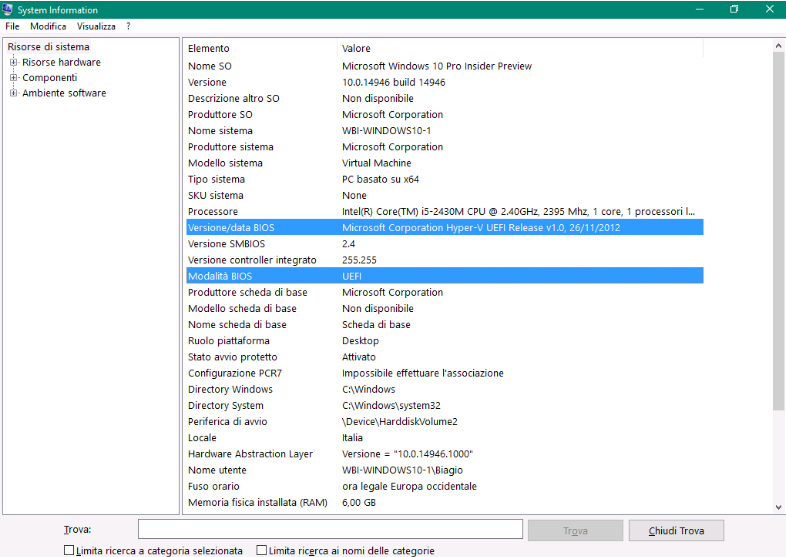
Task: Select the Memoria fisica installata (RAM) row
Action: click(445, 502)
